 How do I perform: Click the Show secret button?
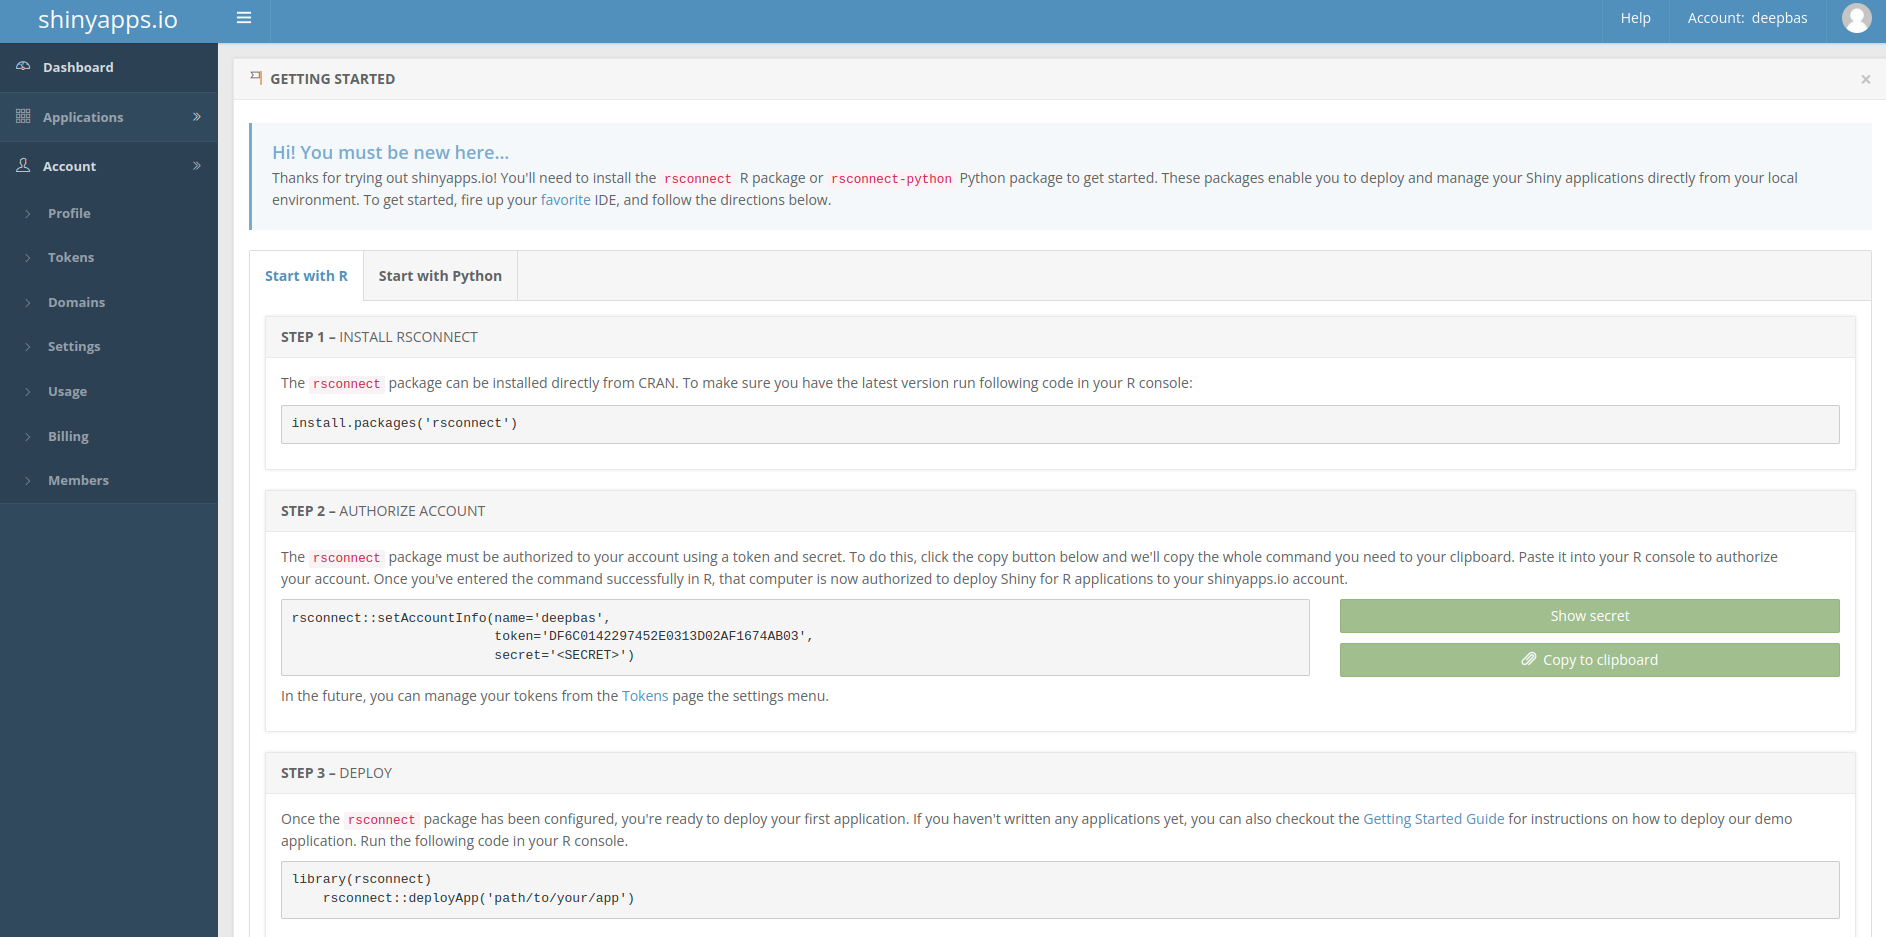pyautogui.click(x=1589, y=616)
